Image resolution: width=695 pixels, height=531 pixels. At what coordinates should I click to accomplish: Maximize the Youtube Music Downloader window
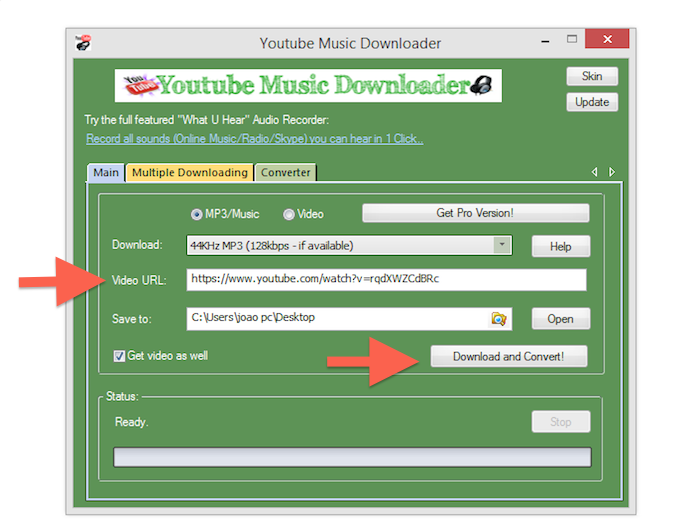pos(572,39)
